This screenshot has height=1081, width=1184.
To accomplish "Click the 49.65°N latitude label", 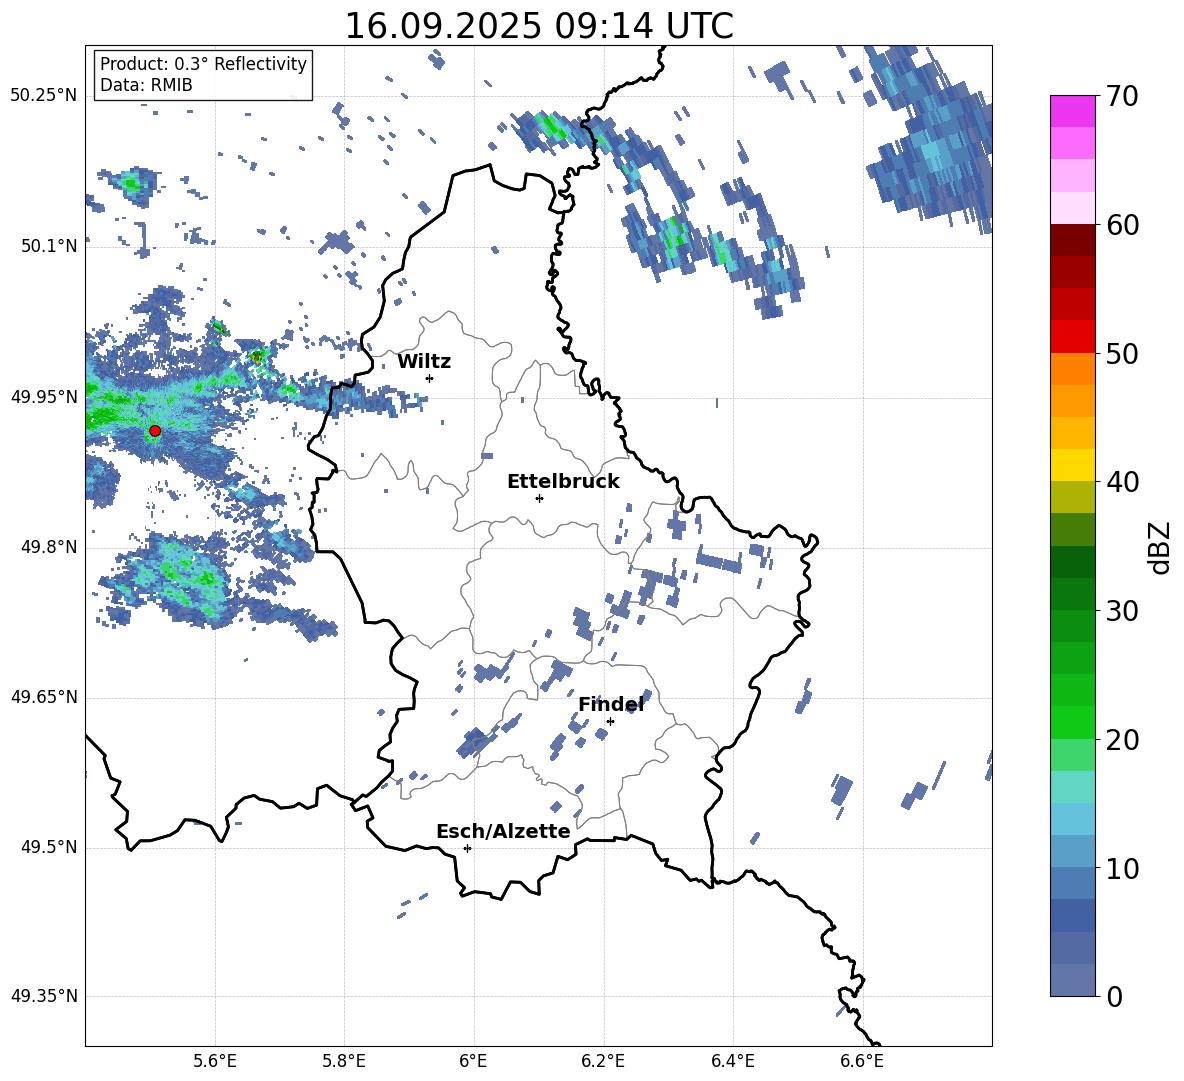I will [x=44, y=697].
